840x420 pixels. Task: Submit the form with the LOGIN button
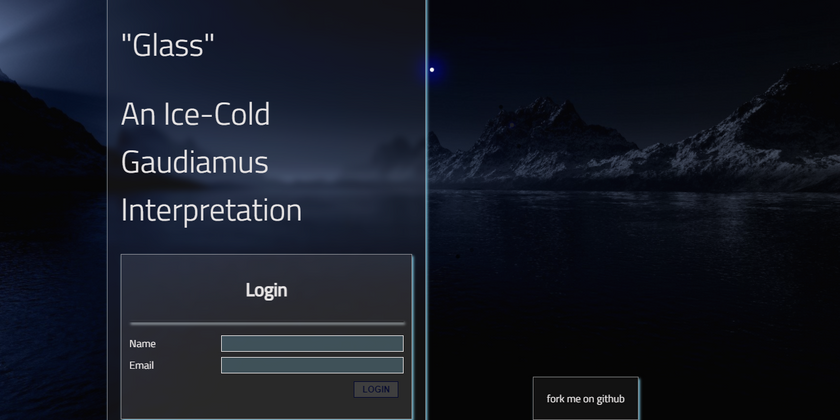click(376, 389)
